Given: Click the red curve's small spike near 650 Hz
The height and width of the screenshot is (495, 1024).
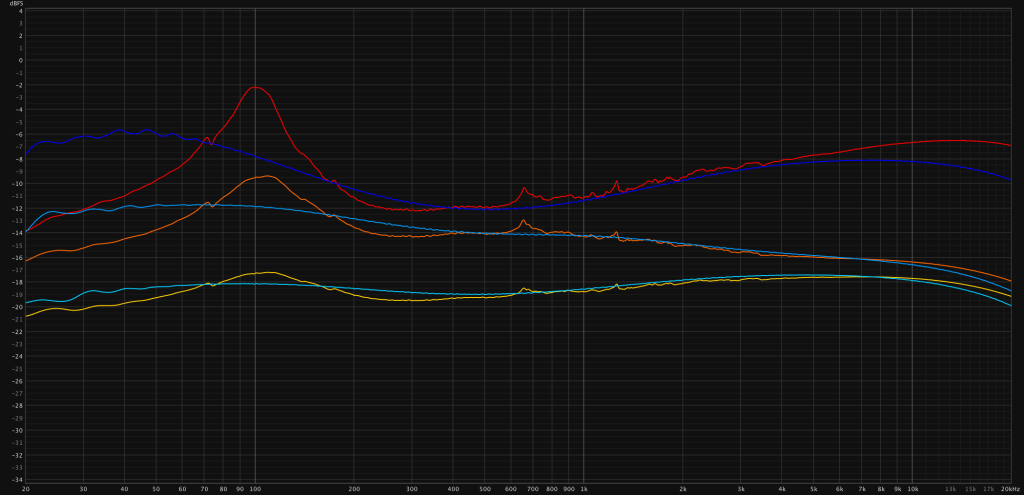Looking at the screenshot, I should click(524, 187).
